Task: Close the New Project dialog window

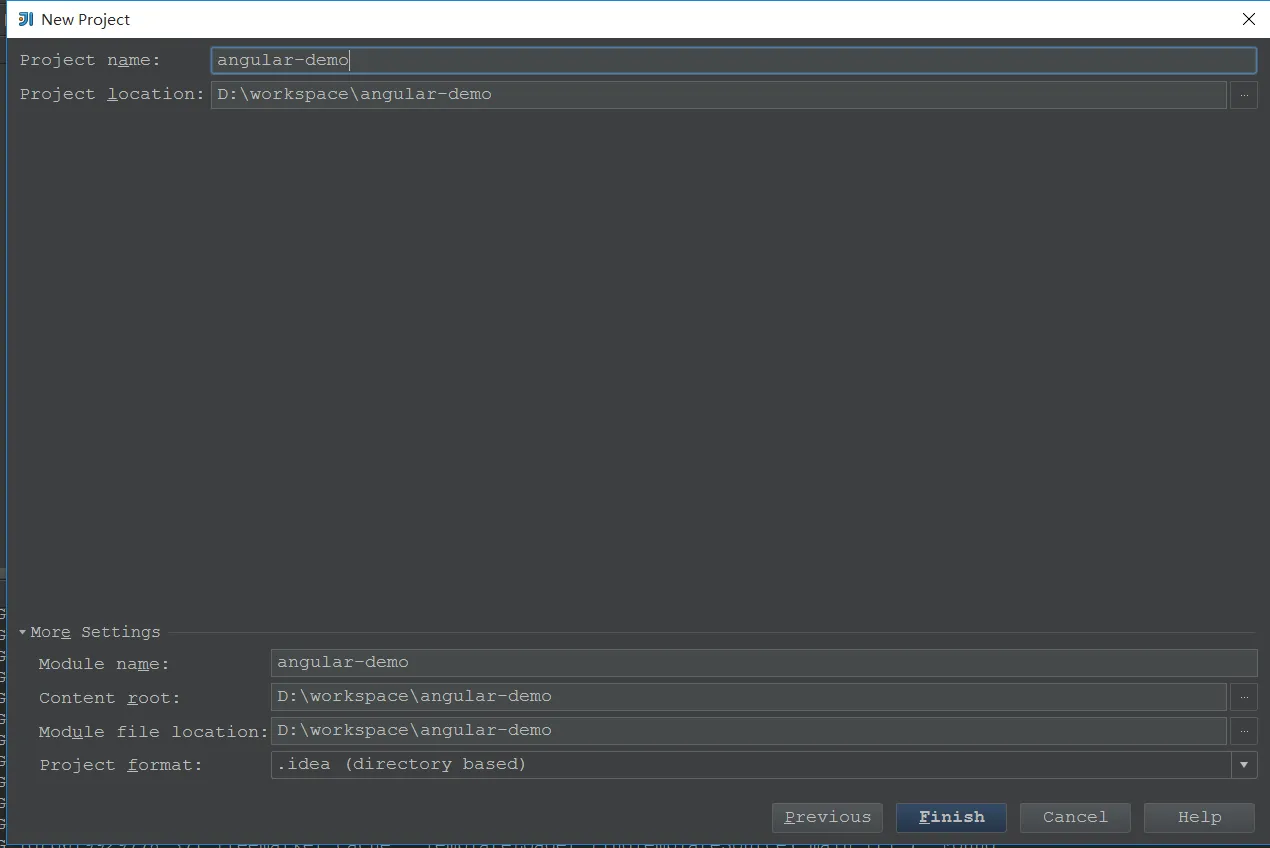Action: pos(1248,19)
